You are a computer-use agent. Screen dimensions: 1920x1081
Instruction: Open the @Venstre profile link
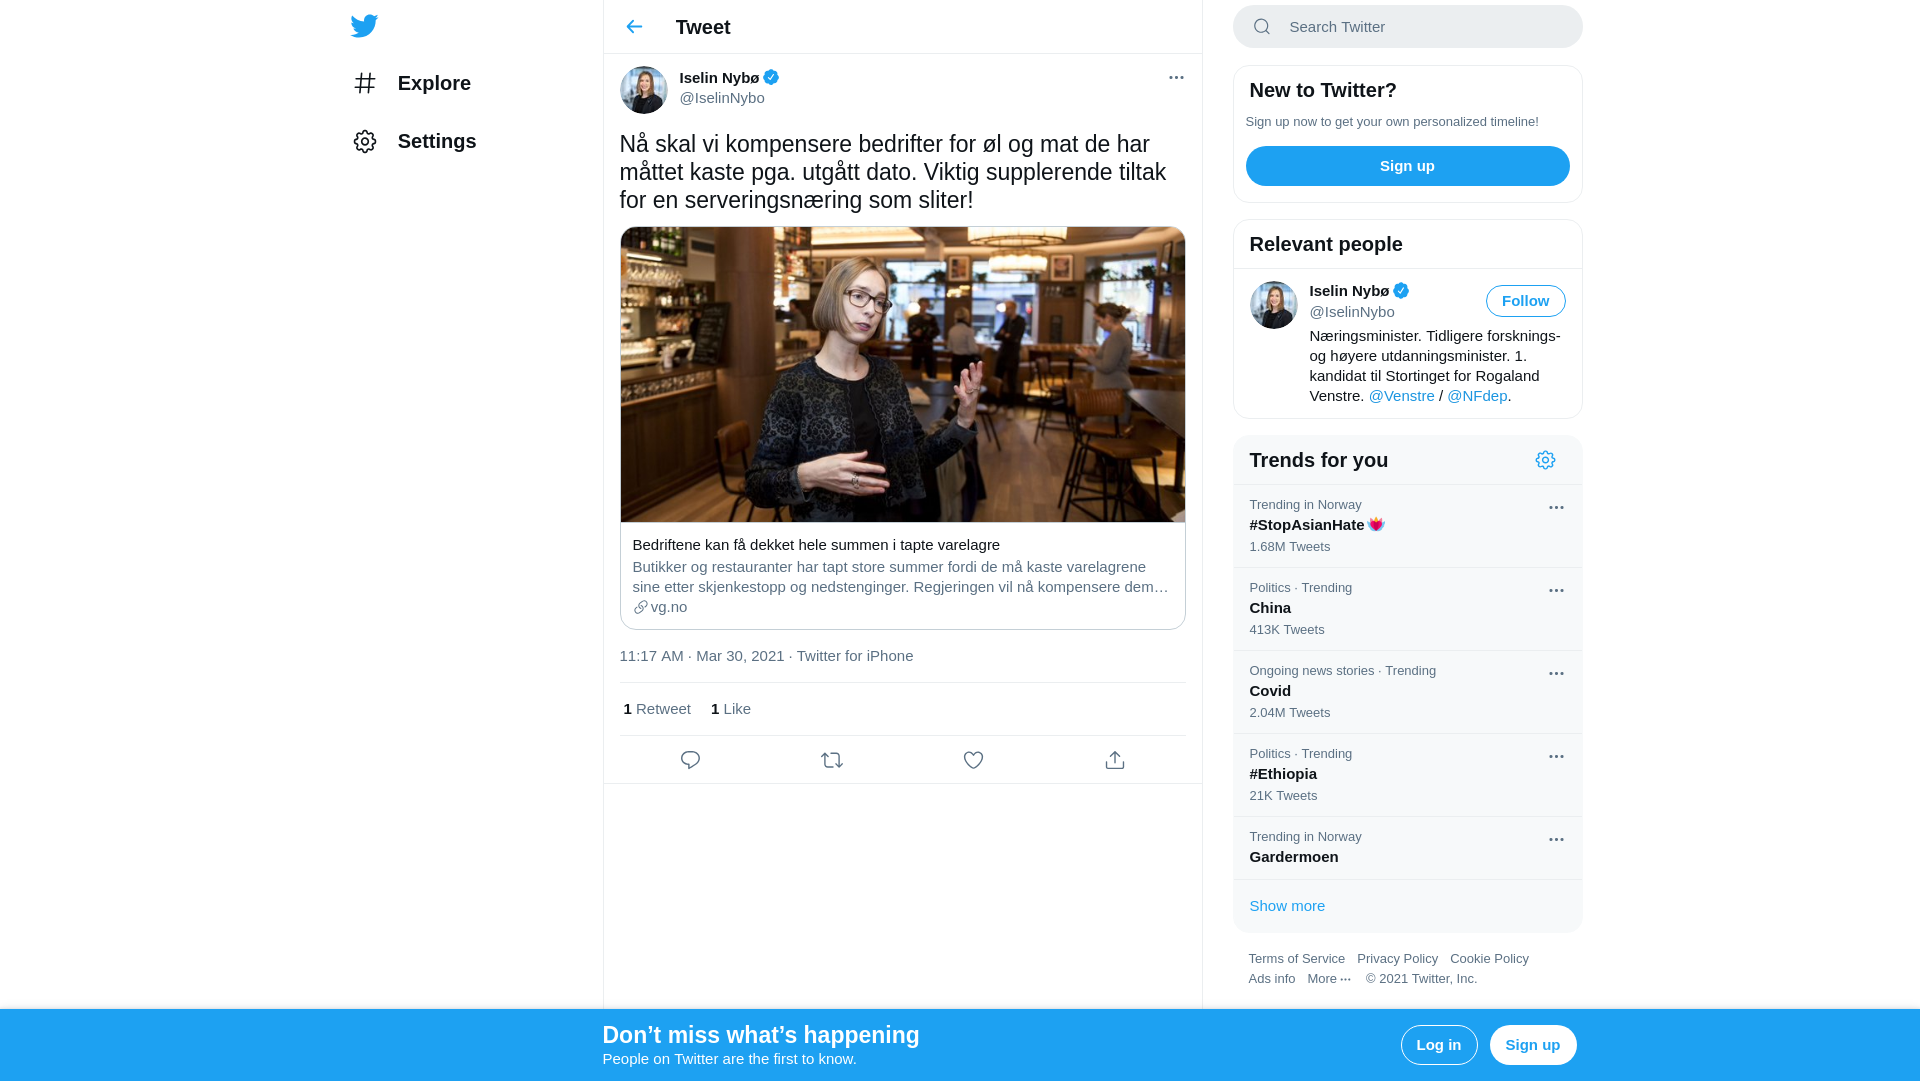click(1401, 396)
